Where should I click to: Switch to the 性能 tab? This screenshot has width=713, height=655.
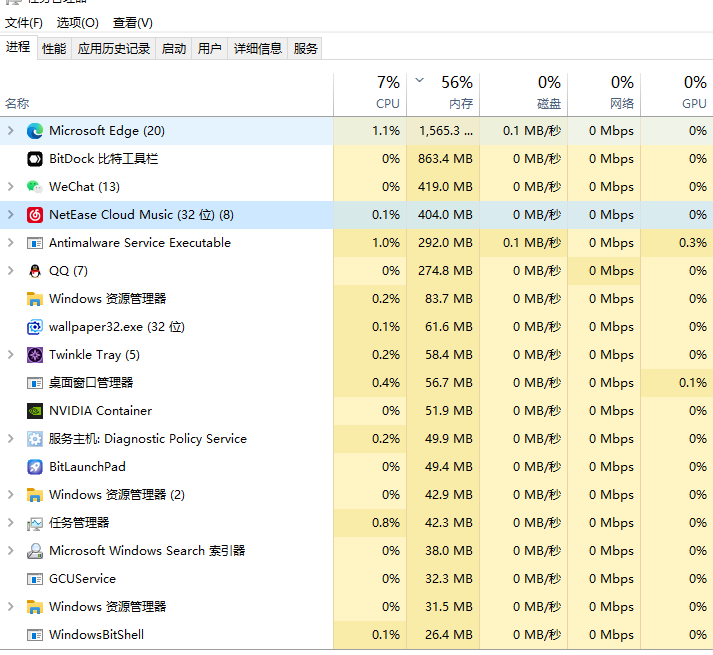pyautogui.click(x=54, y=49)
